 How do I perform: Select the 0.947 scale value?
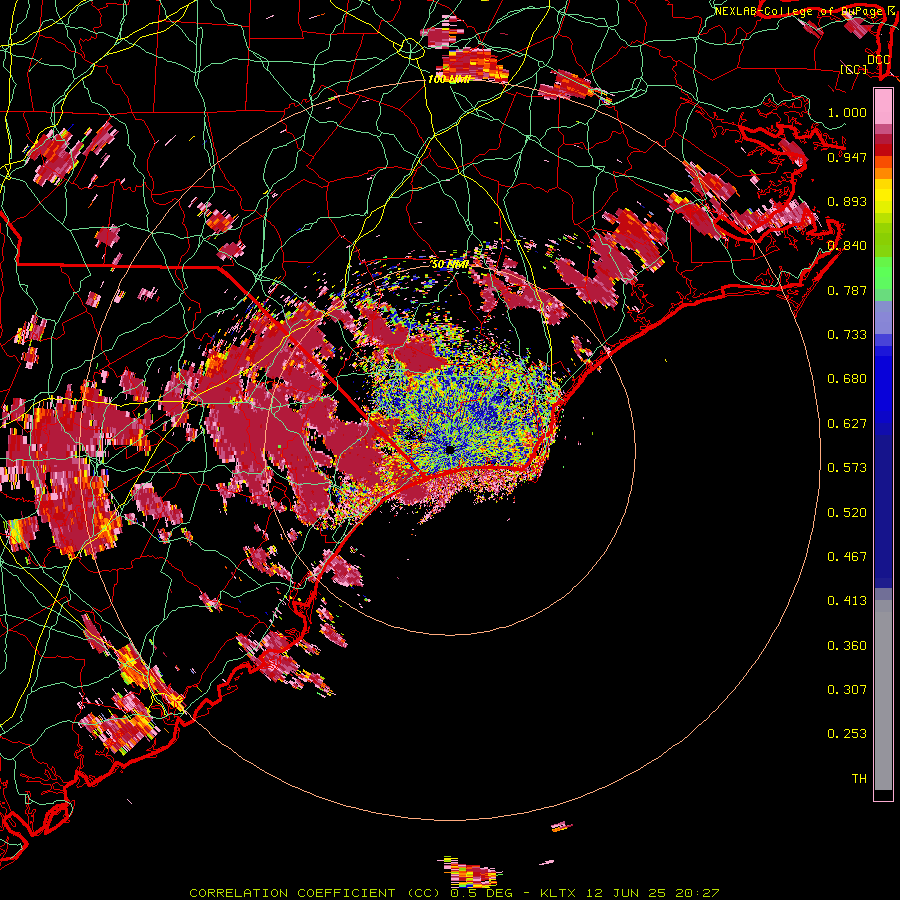tap(847, 157)
